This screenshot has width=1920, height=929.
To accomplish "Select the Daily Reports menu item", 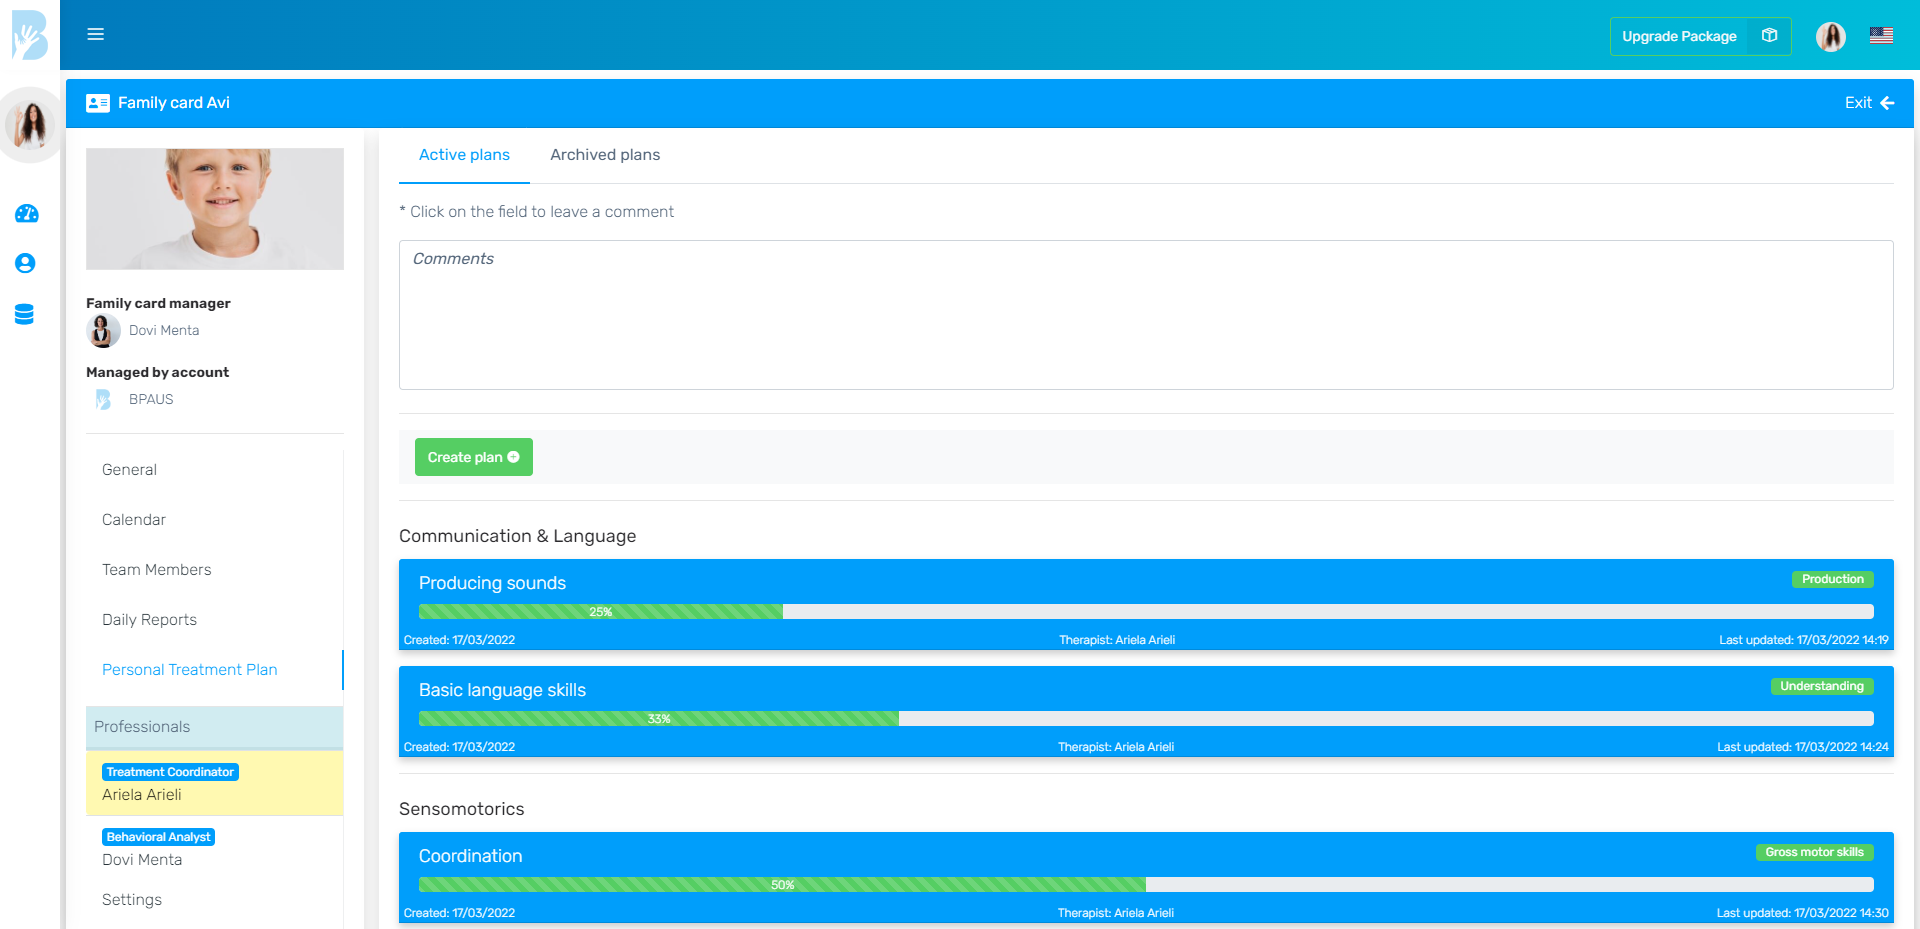I will point(149,619).
